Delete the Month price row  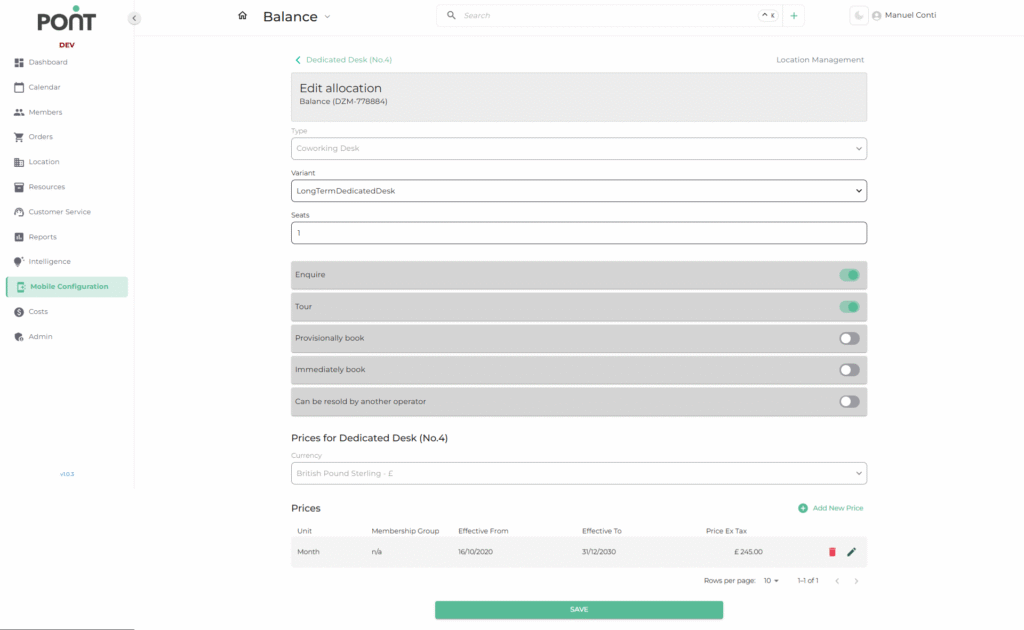coord(832,552)
